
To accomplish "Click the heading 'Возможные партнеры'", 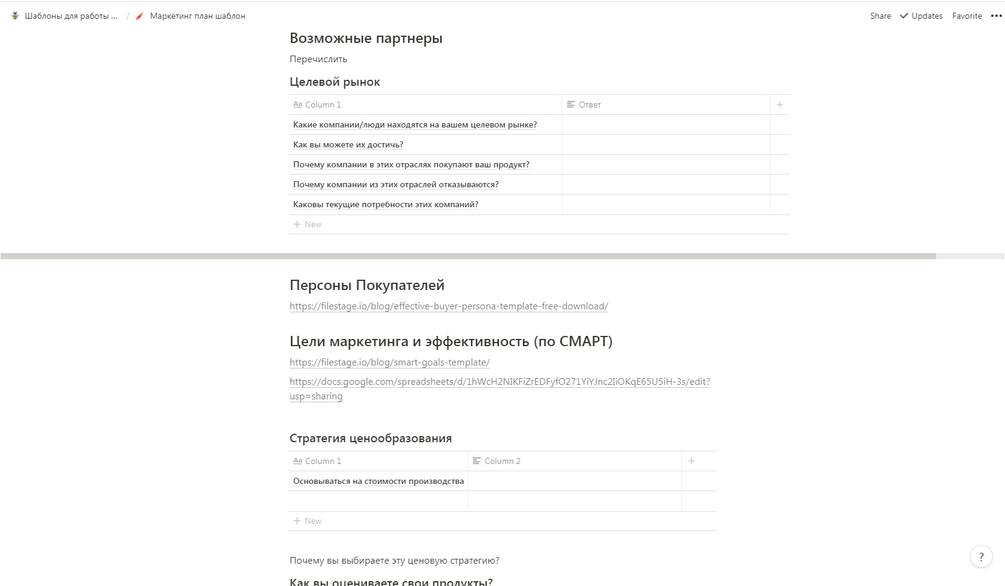I will pyautogui.click(x=366, y=38).
